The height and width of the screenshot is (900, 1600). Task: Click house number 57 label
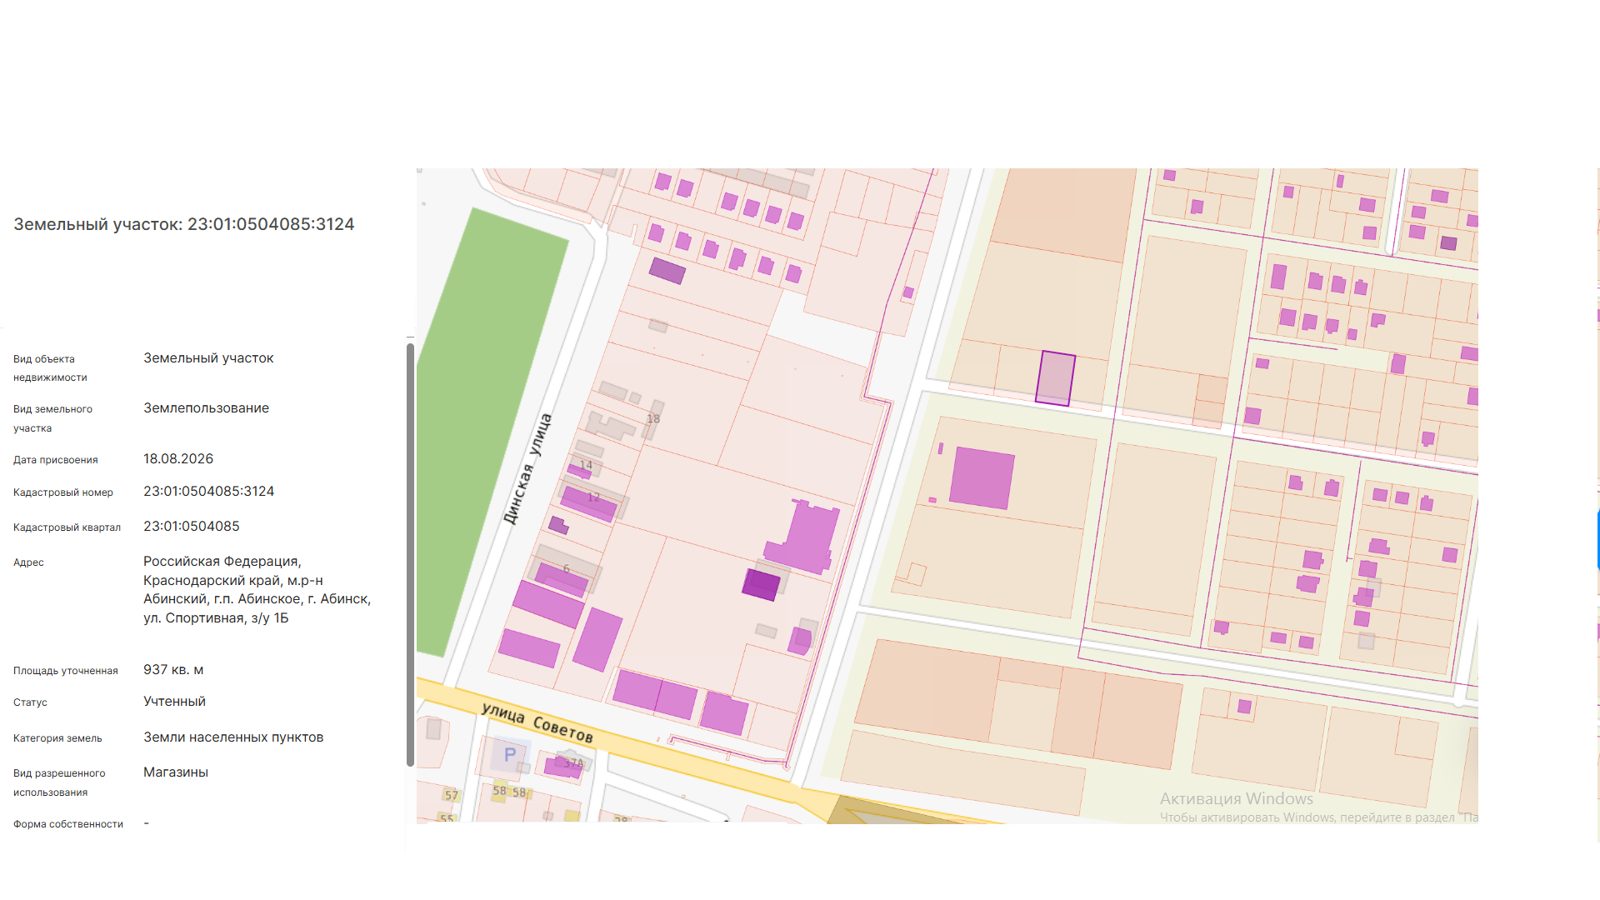click(451, 796)
